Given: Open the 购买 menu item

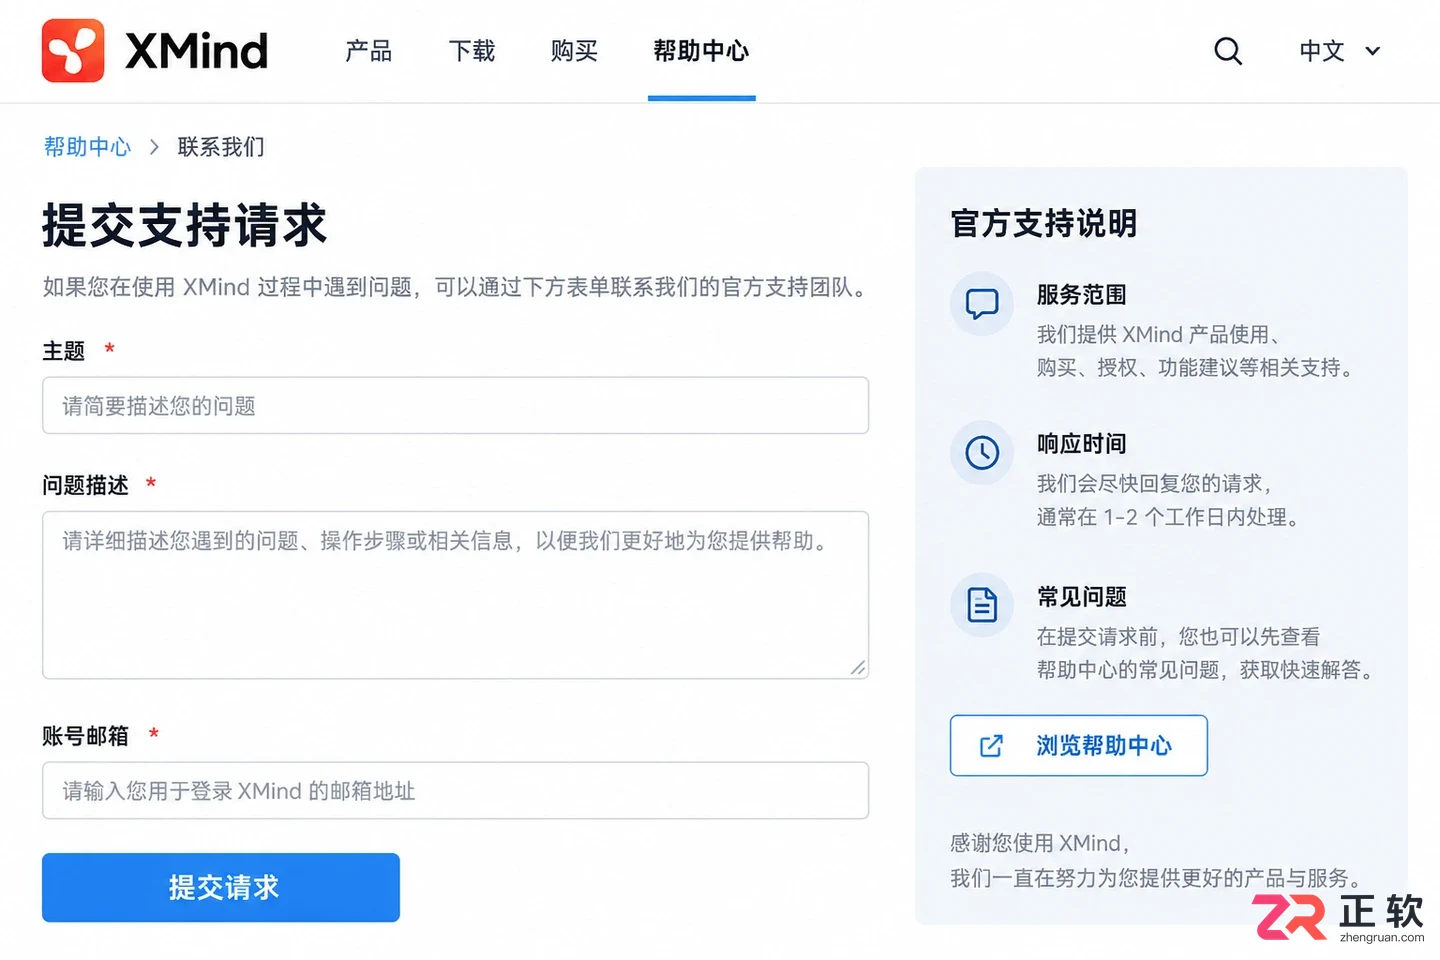Looking at the screenshot, I should pyautogui.click(x=574, y=51).
